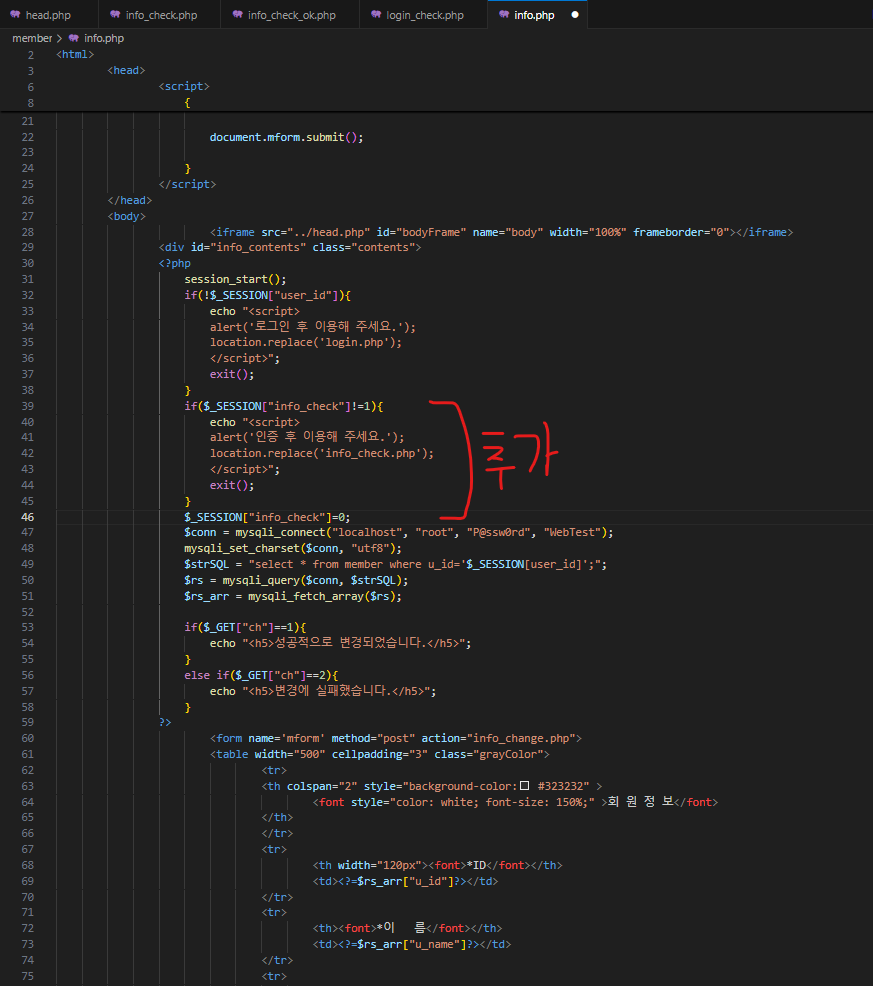Click sticky header line <script>

(x=184, y=86)
